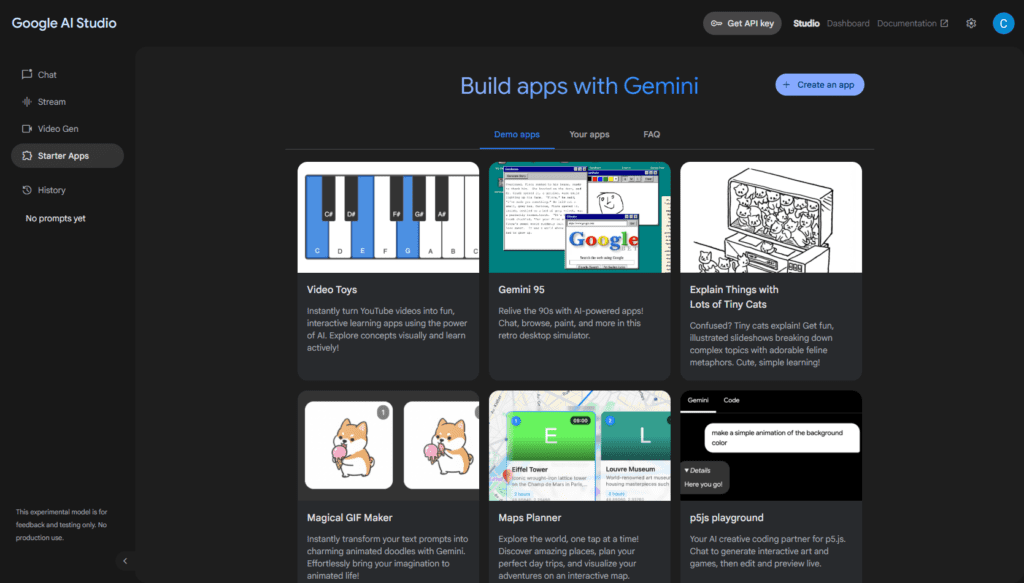
Task: Open the account avatar labeled C
Action: coord(1003,24)
